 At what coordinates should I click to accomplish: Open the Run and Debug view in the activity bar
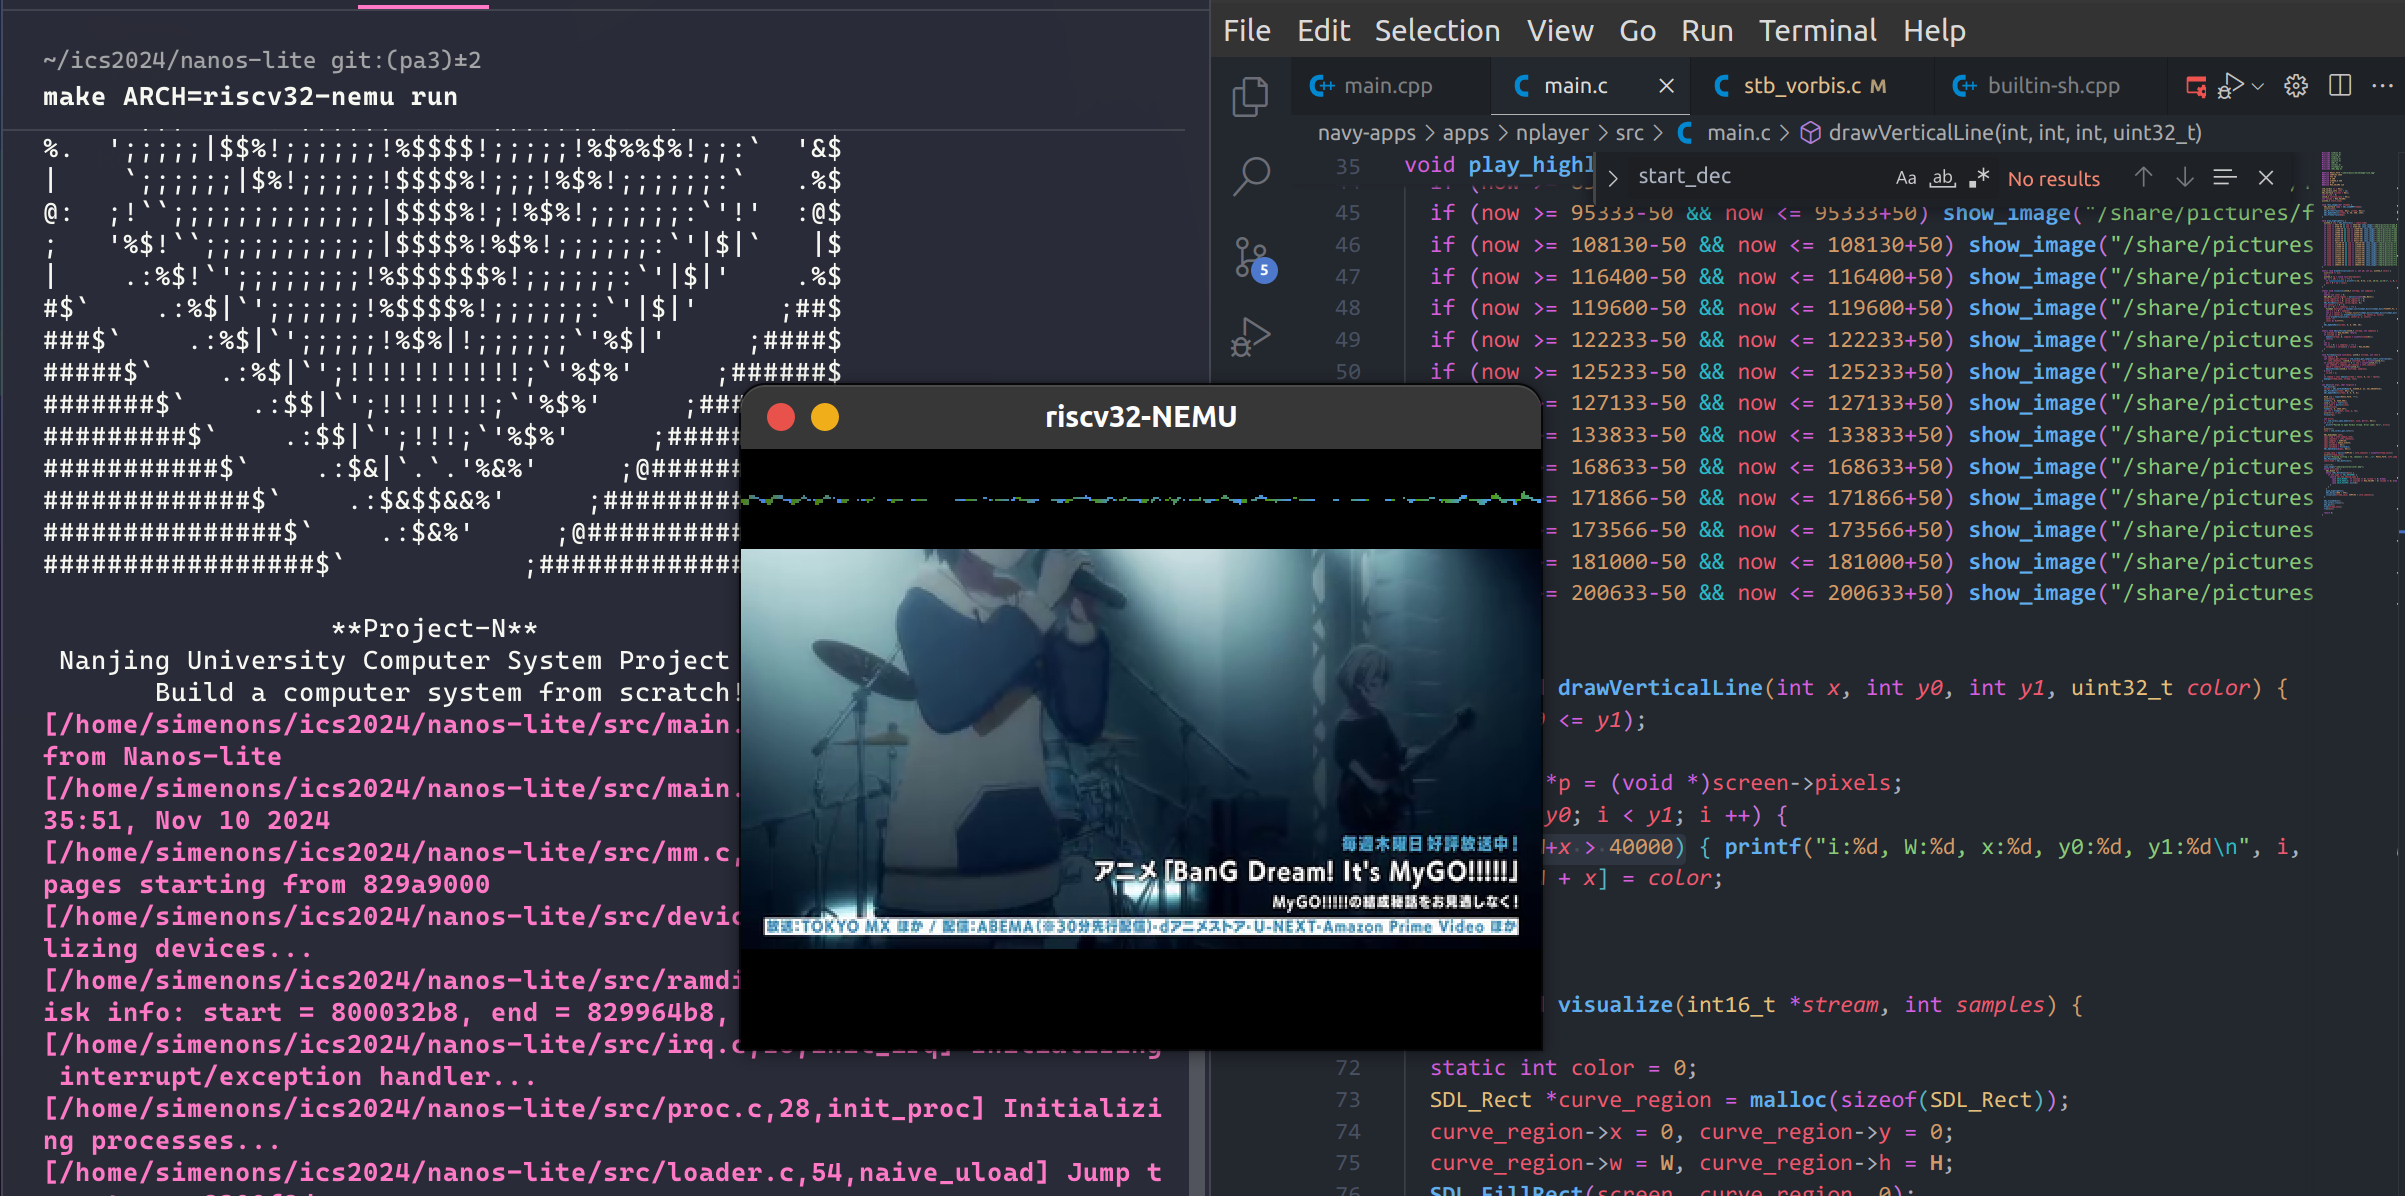coord(1251,337)
